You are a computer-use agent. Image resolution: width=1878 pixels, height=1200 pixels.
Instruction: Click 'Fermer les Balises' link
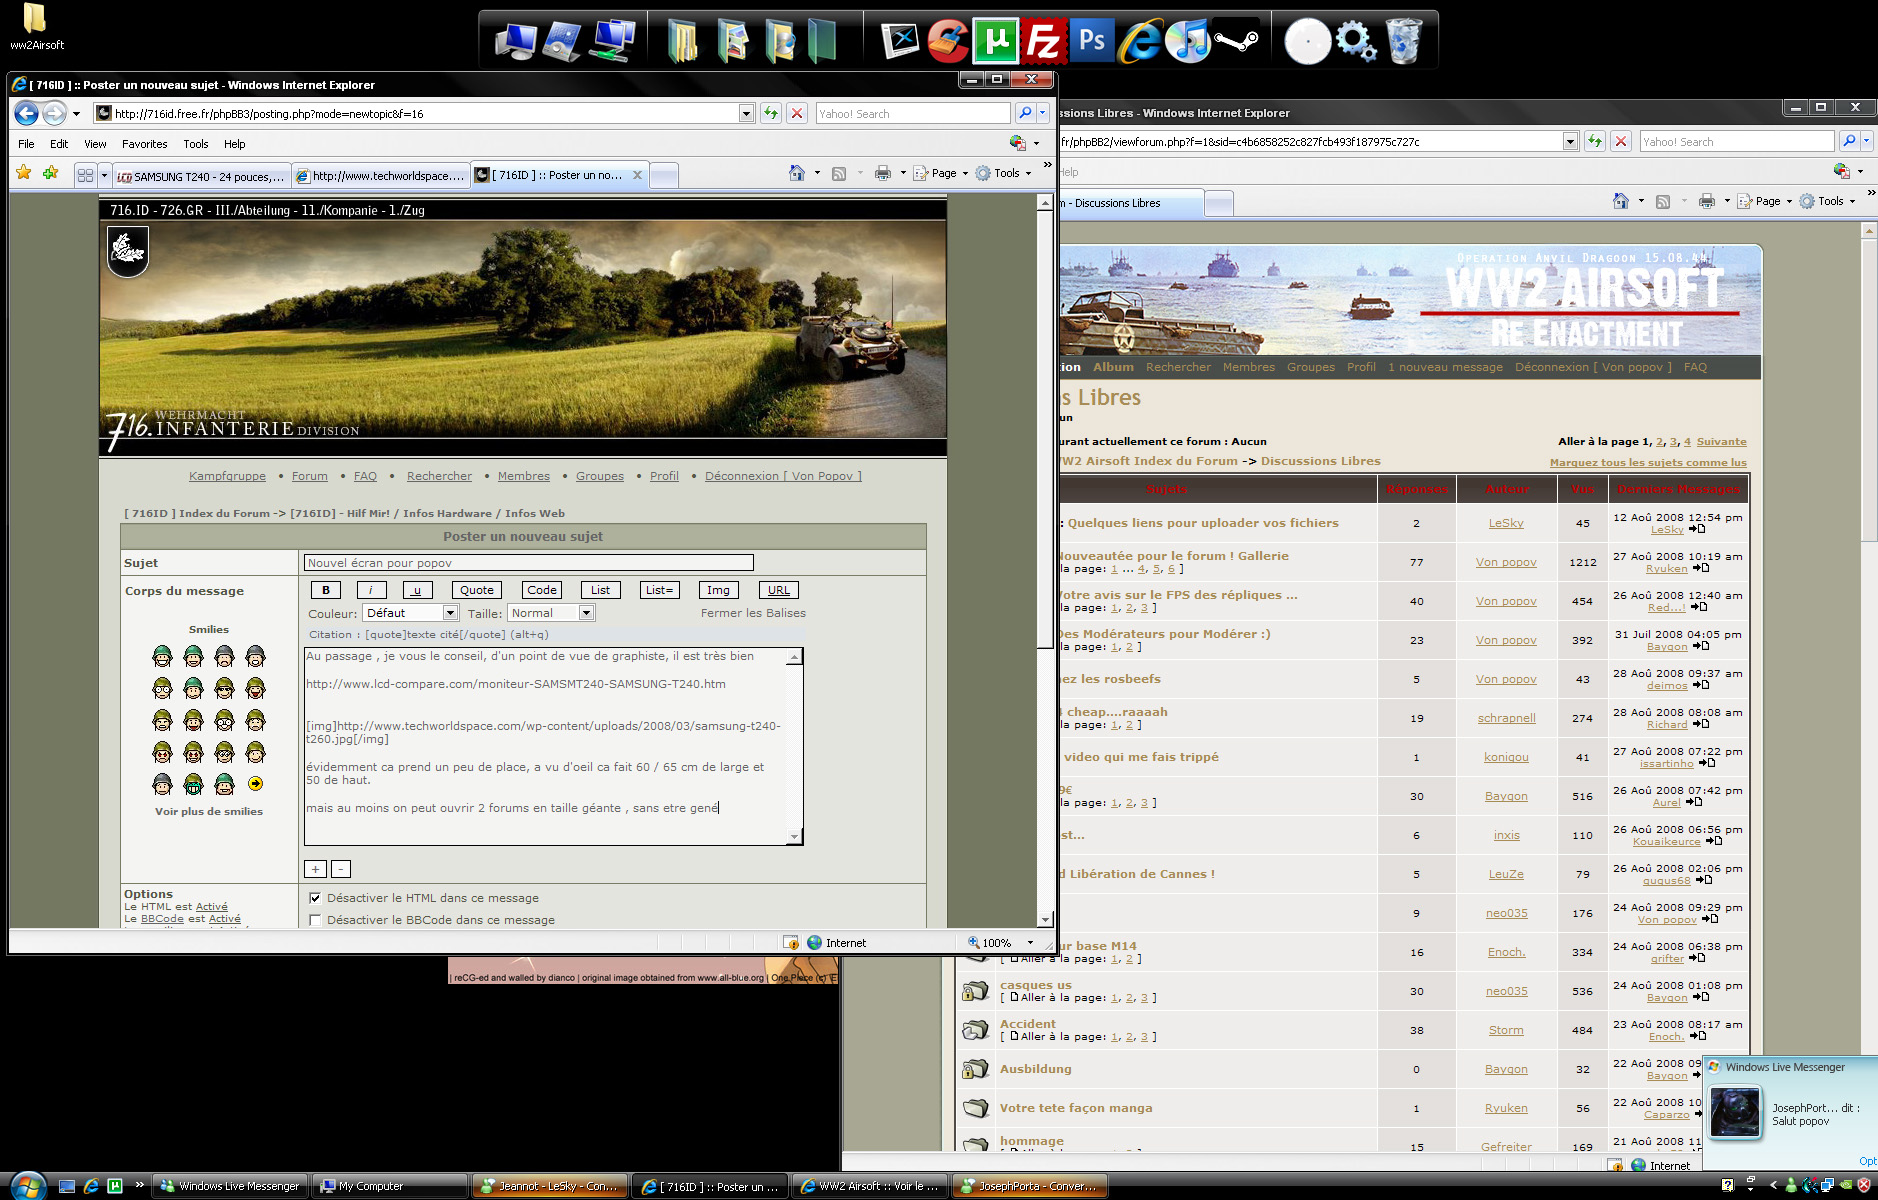[753, 613]
